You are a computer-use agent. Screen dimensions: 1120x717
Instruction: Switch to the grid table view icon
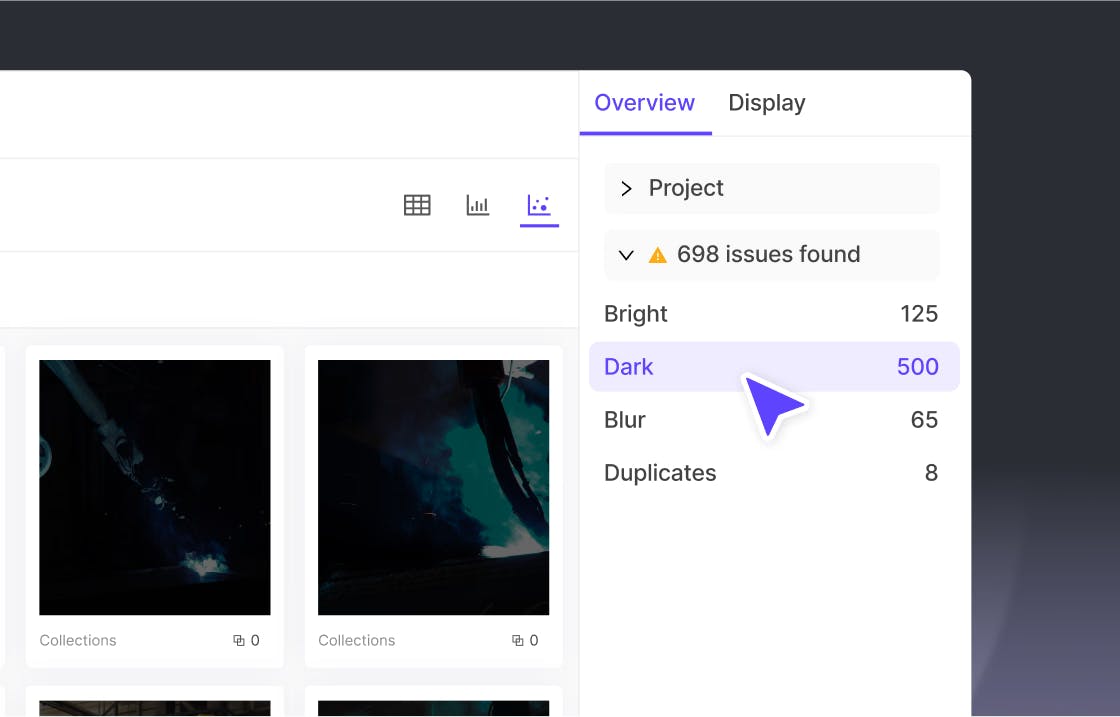tap(417, 205)
